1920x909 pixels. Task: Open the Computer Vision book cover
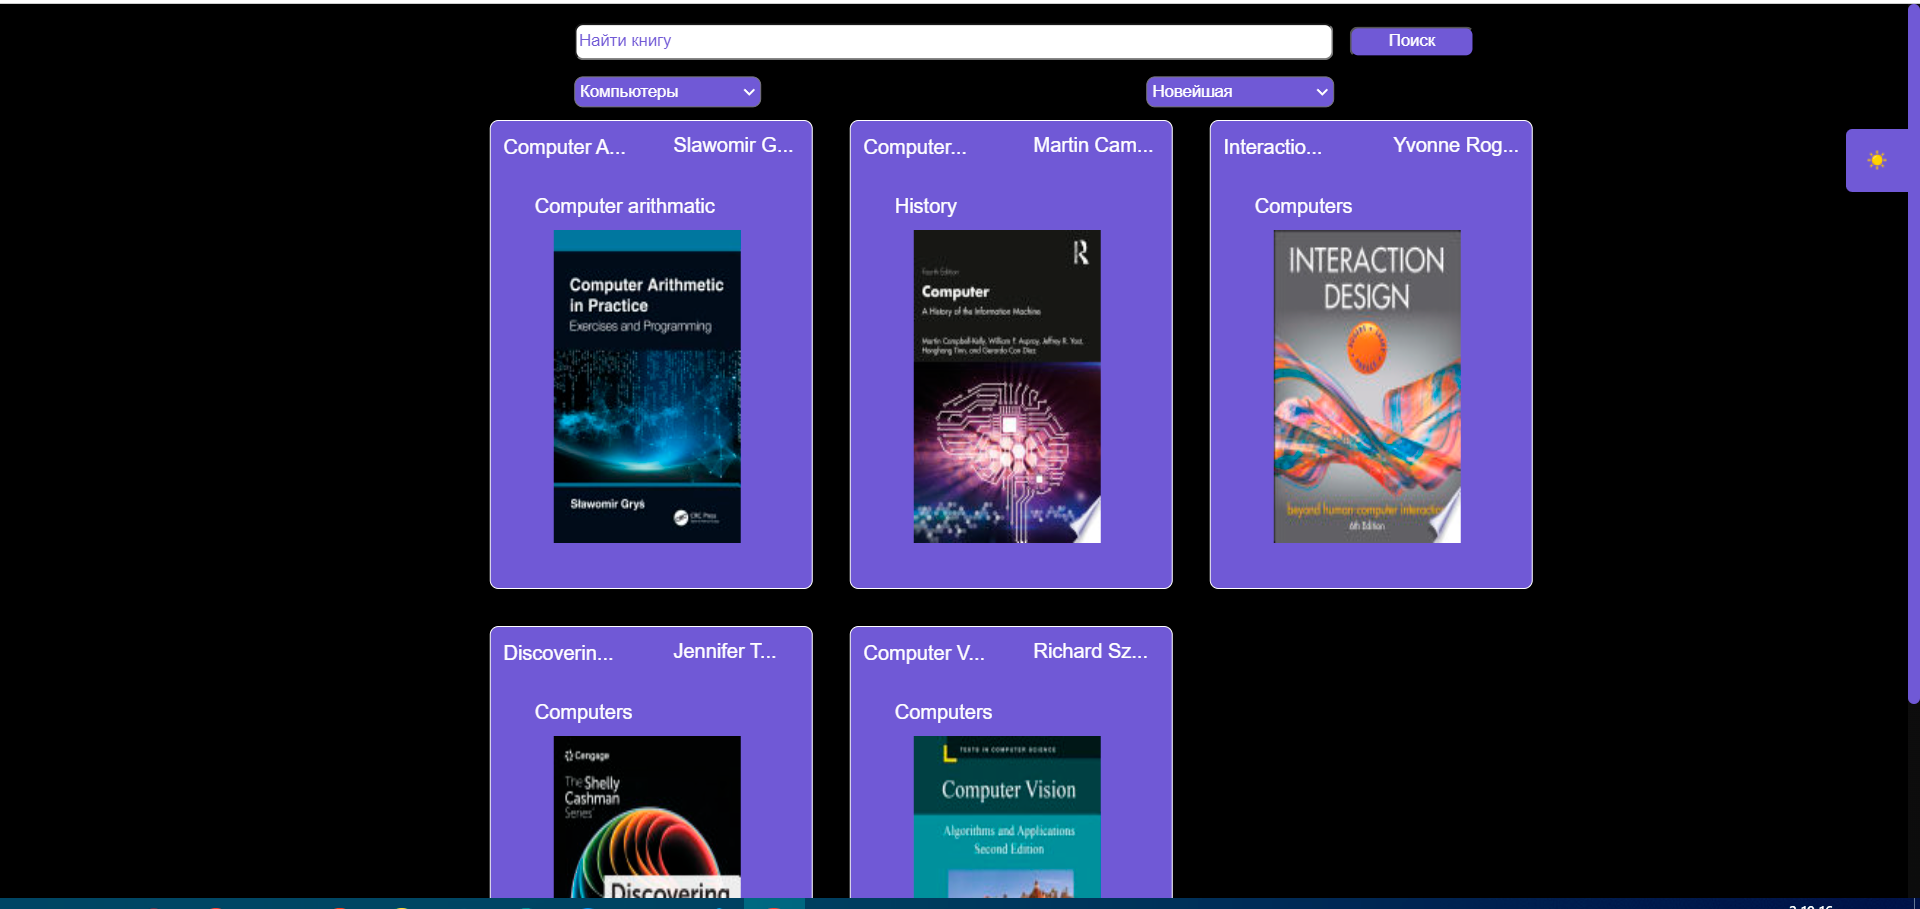1007,816
